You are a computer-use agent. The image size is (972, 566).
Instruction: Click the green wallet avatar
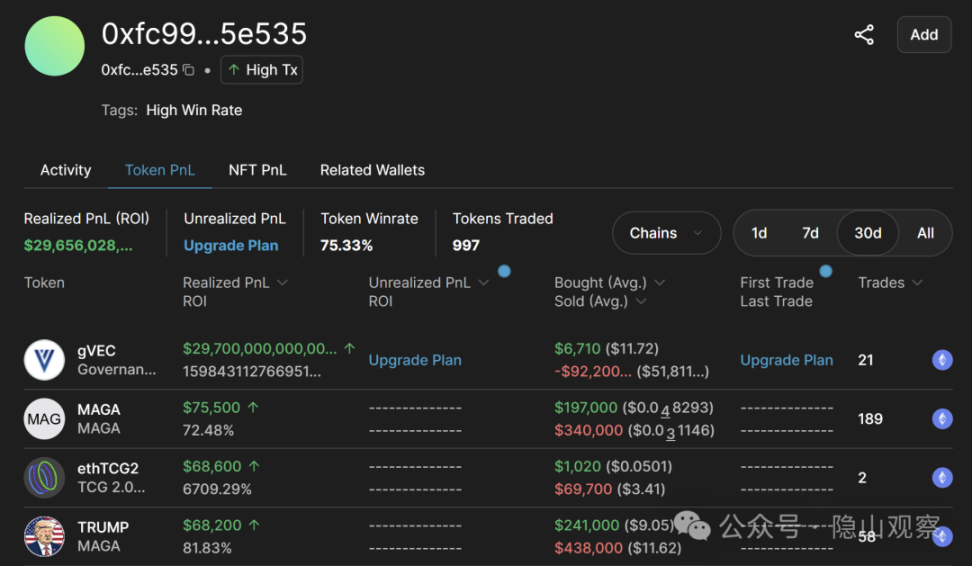pos(55,46)
